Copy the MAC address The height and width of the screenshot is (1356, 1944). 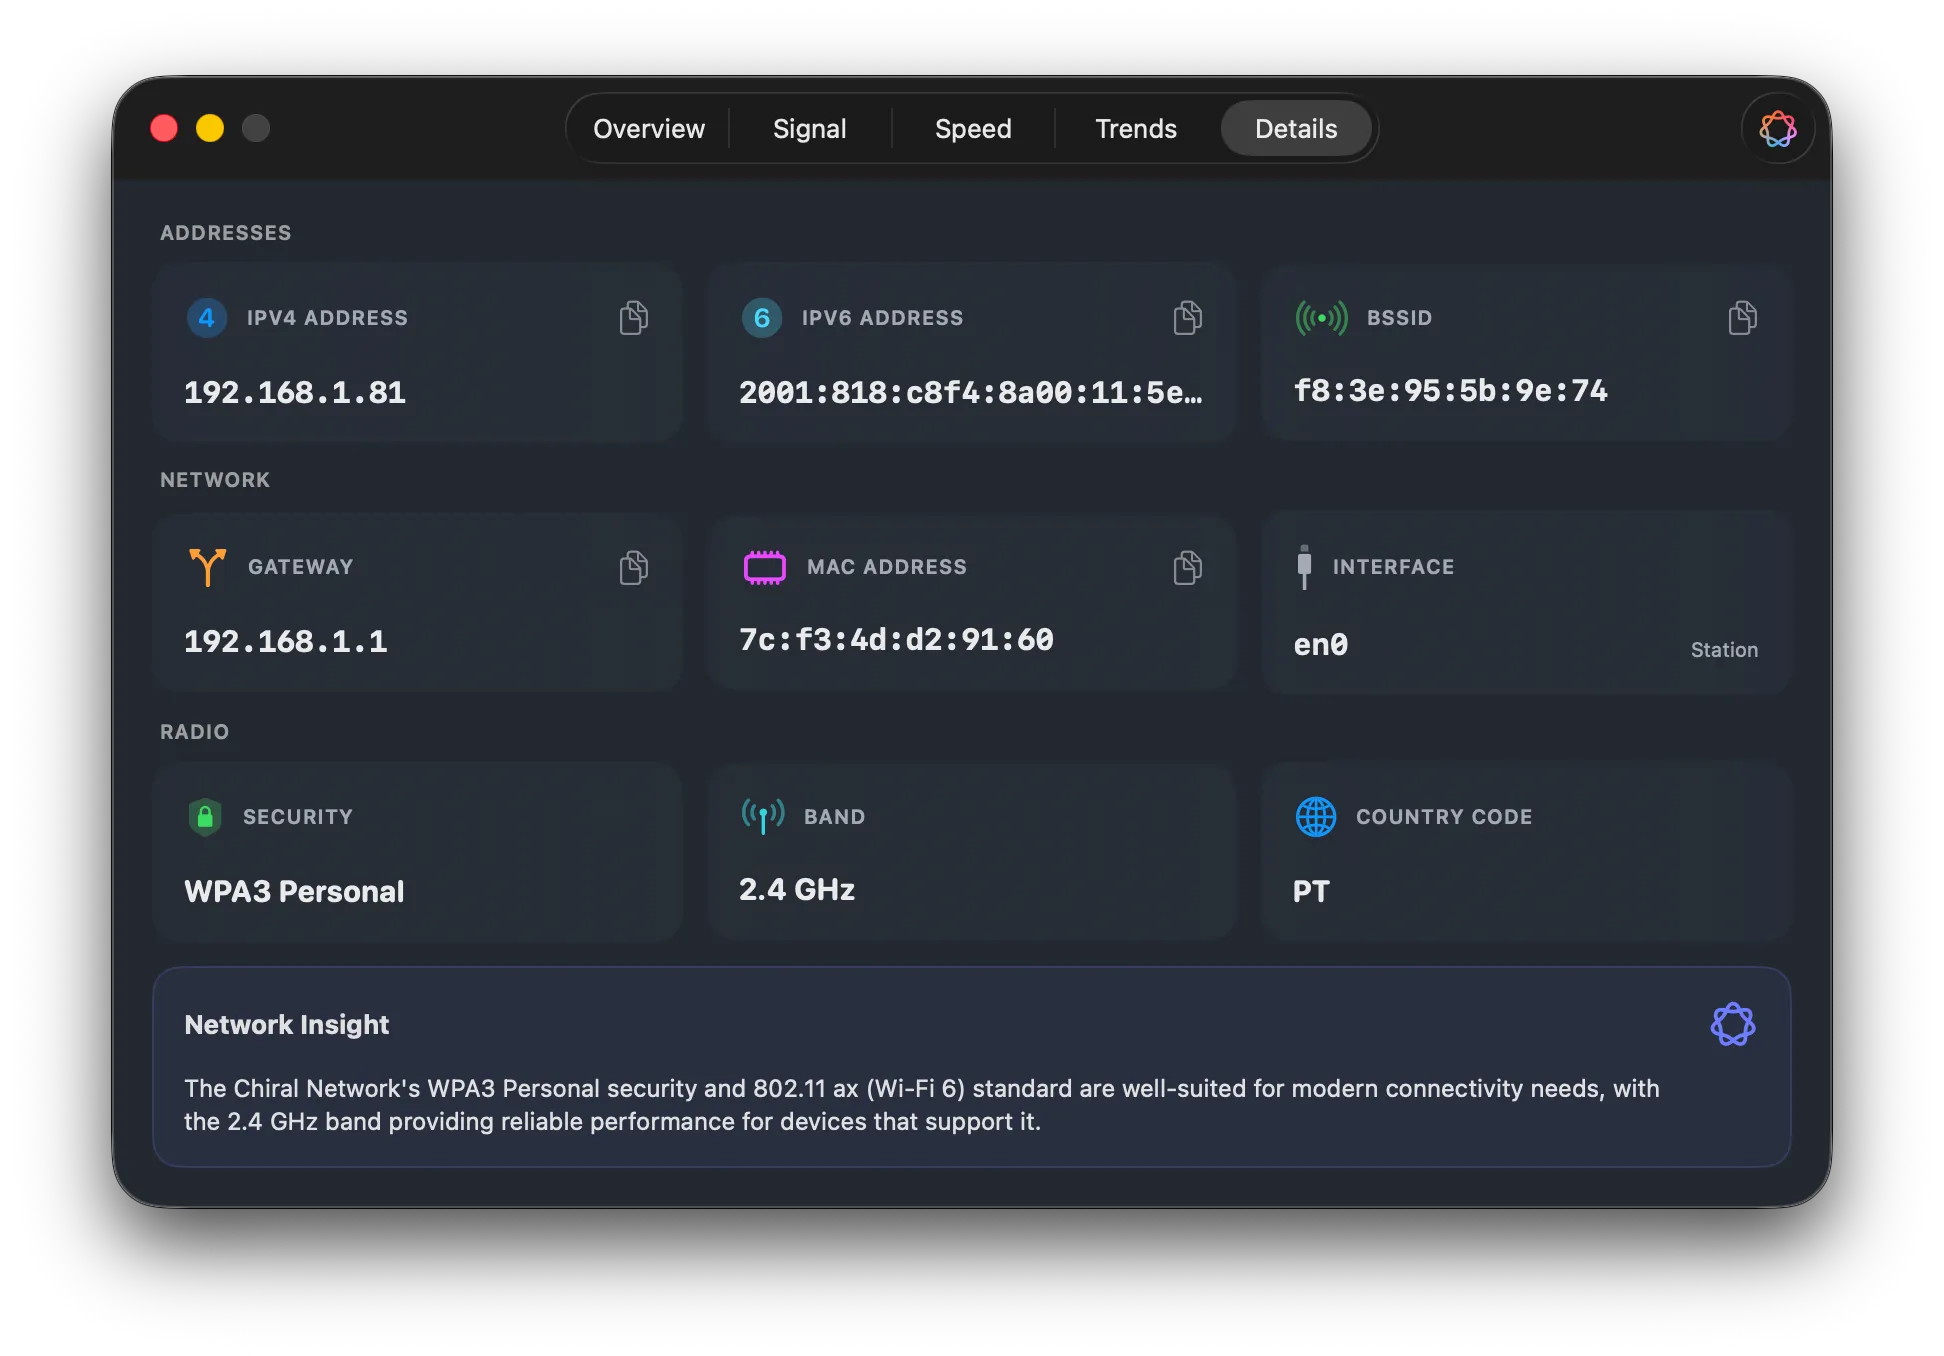[1187, 567]
